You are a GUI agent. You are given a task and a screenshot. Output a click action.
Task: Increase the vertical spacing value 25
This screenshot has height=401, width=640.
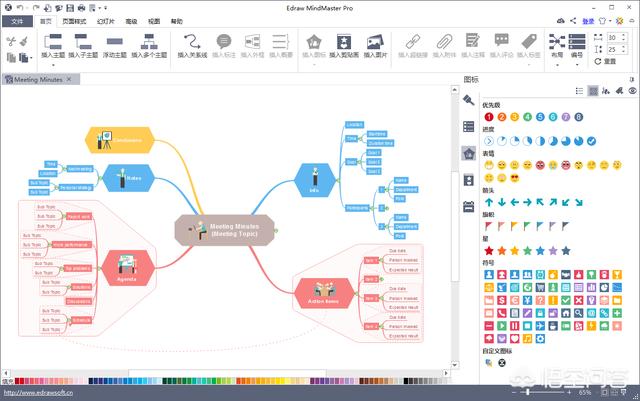624,47
